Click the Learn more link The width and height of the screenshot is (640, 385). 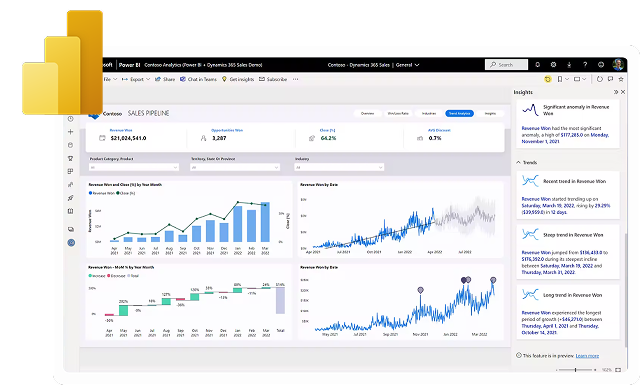(x=587, y=356)
